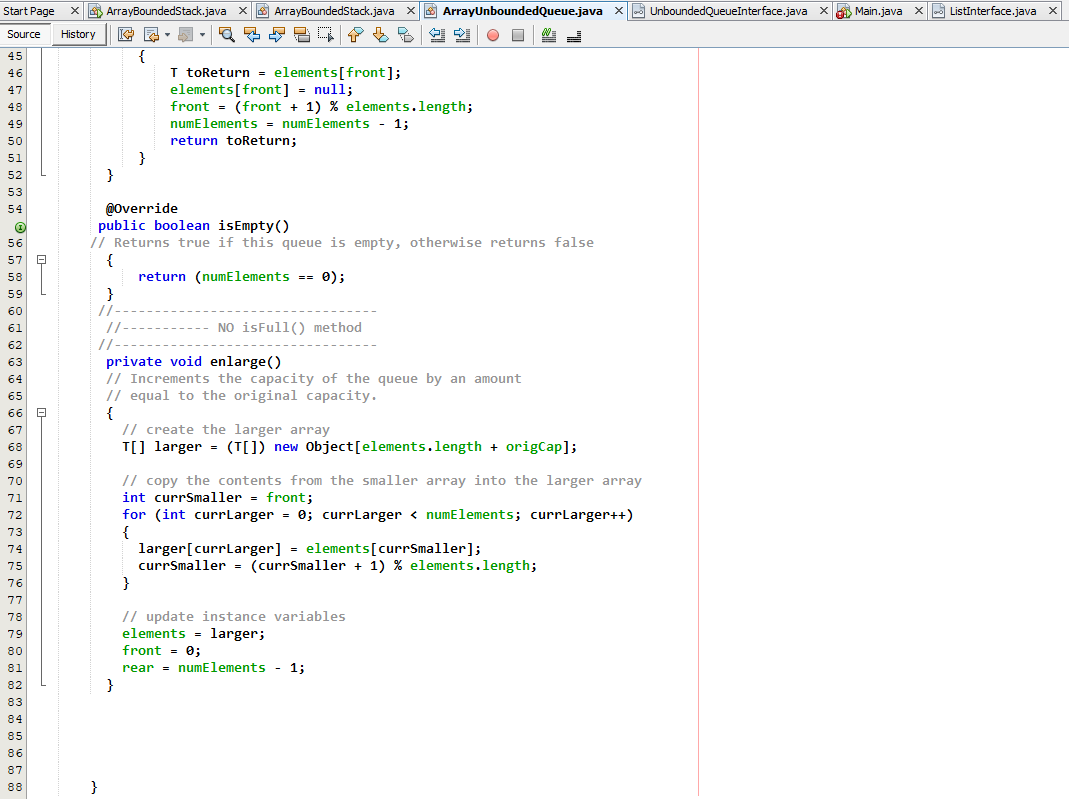
Task: Click 'public boolean isEmpty()' declaration
Action: (194, 226)
